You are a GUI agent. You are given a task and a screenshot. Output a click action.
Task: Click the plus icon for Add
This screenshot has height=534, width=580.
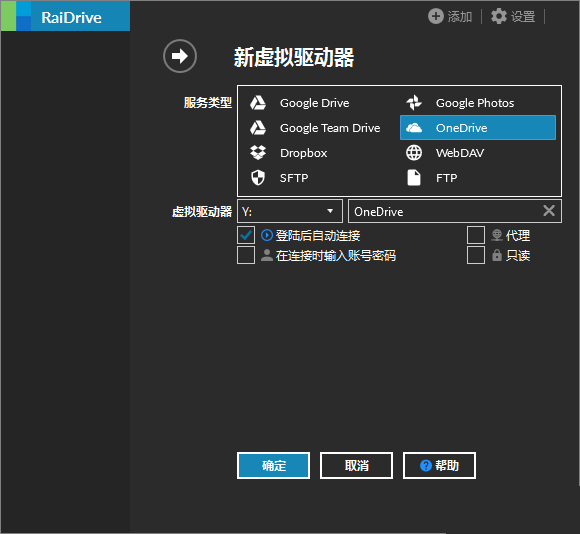pos(436,16)
